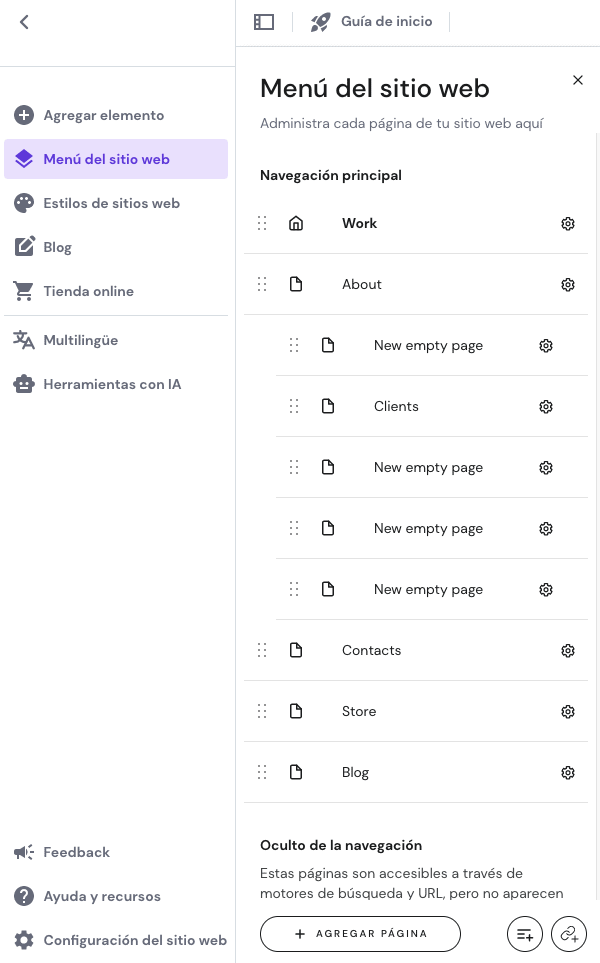Click the add dropdown list icon button

click(524, 934)
